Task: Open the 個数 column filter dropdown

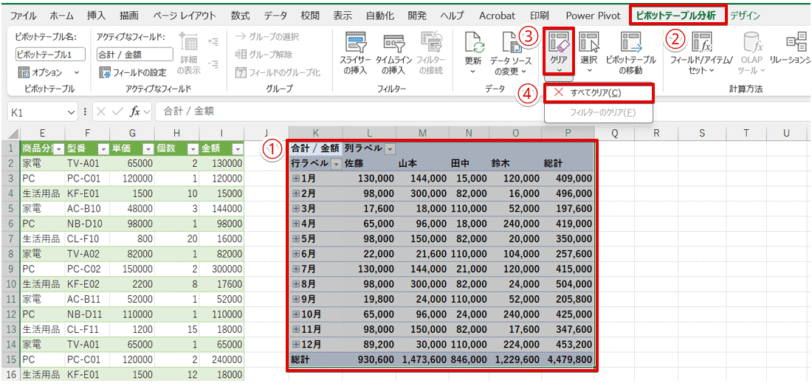Action: [x=192, y=149]
